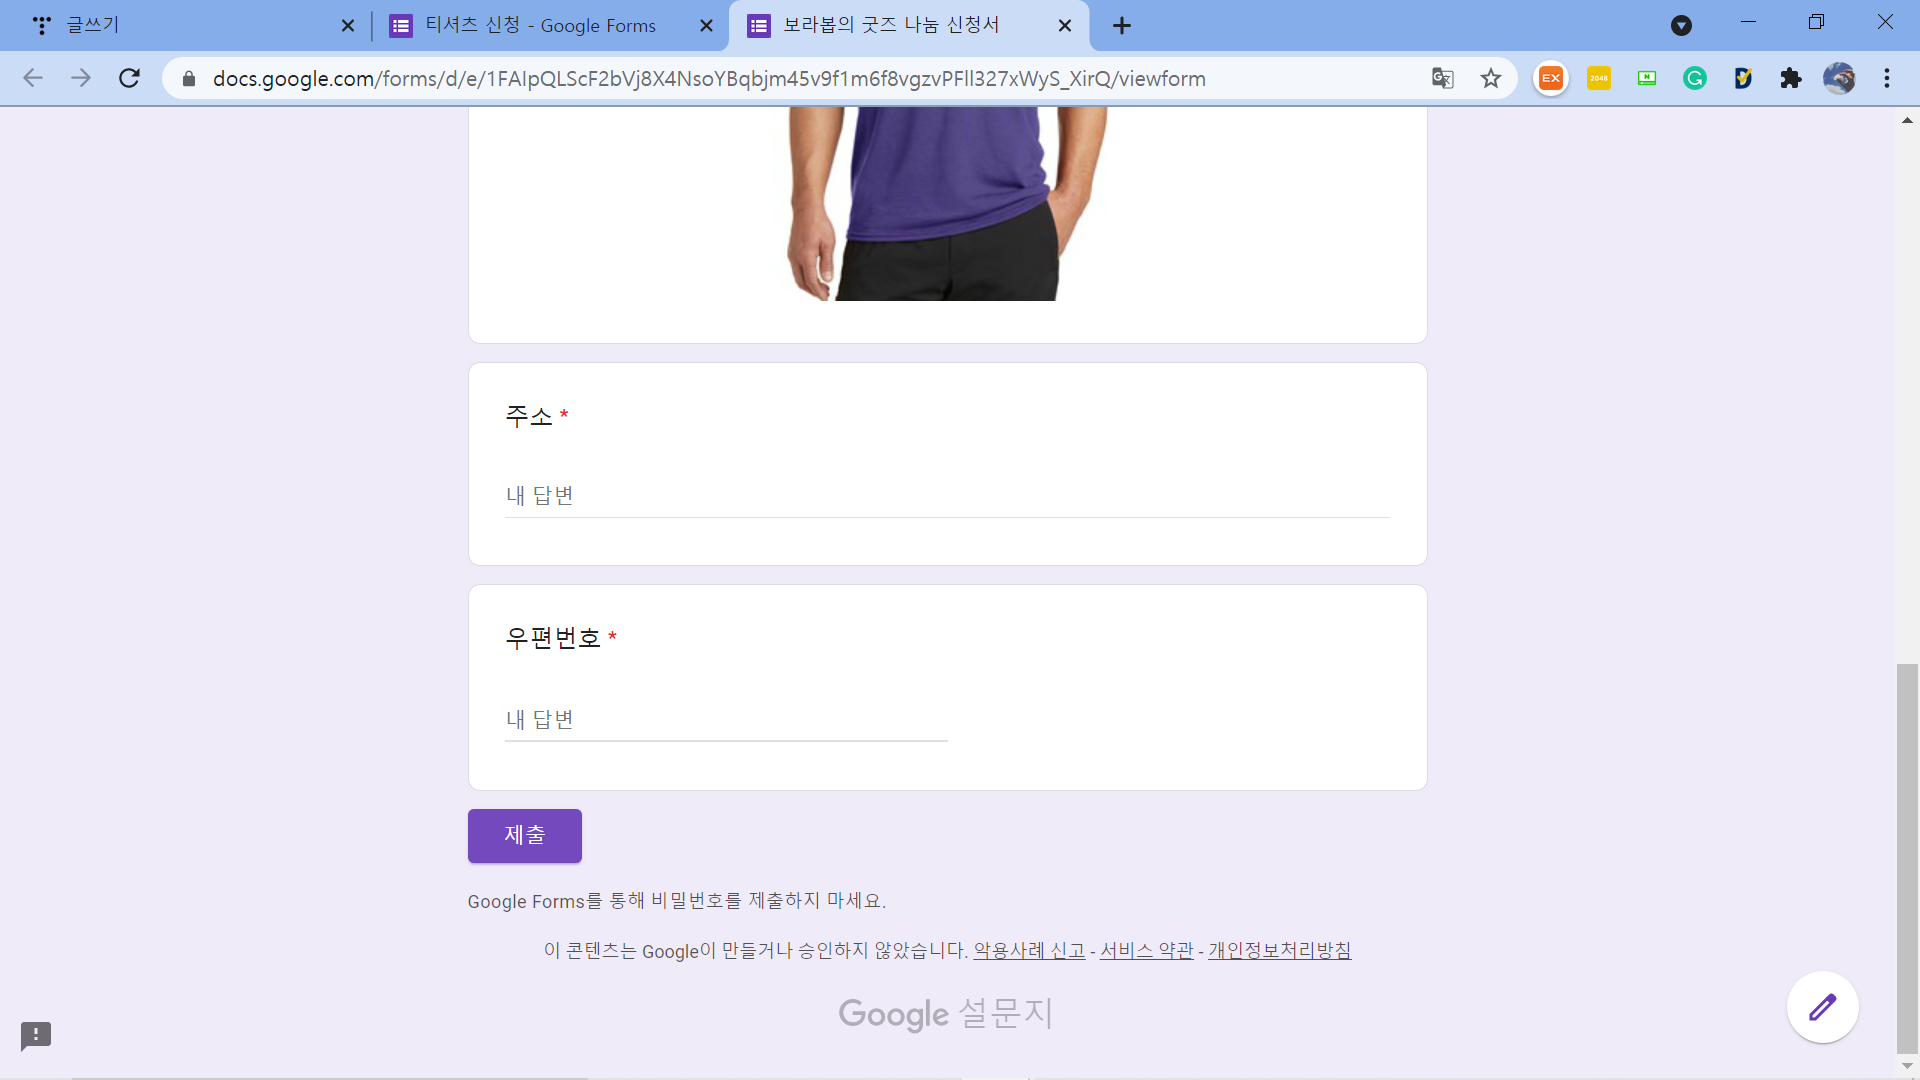1920x1080 pixels.
Task: Open the 개인정보처리방침 link
Action: [x=1279, y=951]
